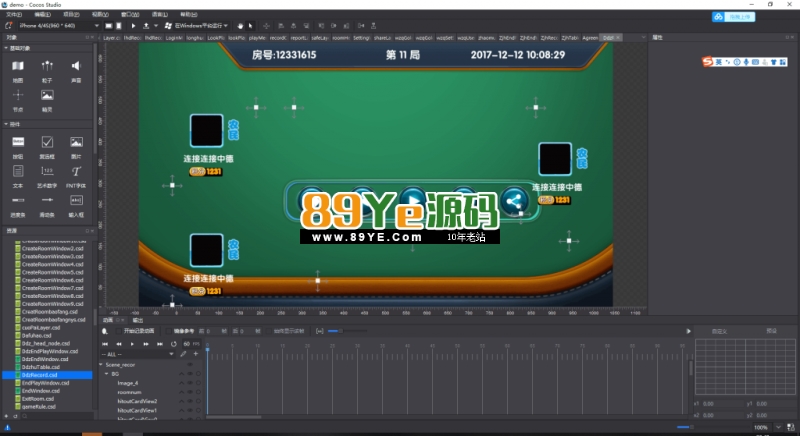Switch to the Output (输出) tab
This screenshot has width=800, height=436.
[x=138, y=320]
